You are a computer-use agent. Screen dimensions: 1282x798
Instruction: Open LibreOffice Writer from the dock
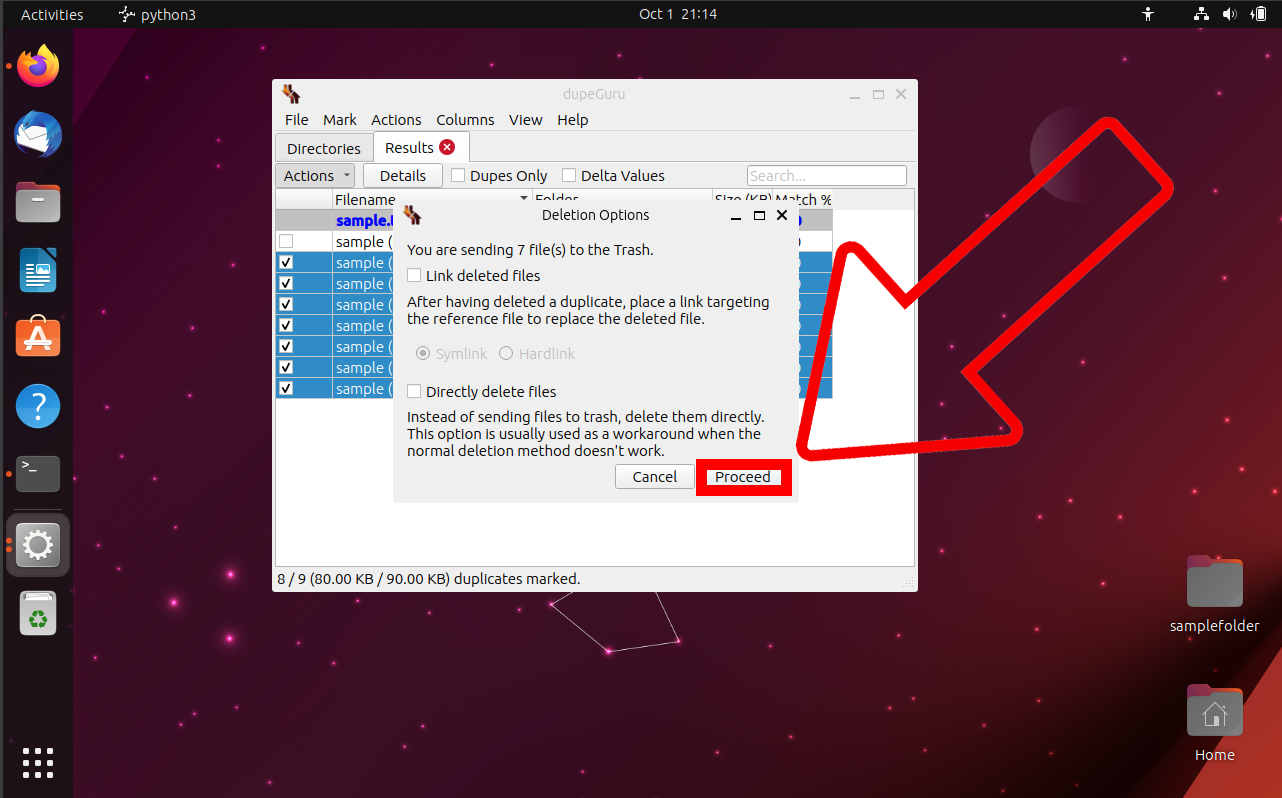click(x=37, y=270)
